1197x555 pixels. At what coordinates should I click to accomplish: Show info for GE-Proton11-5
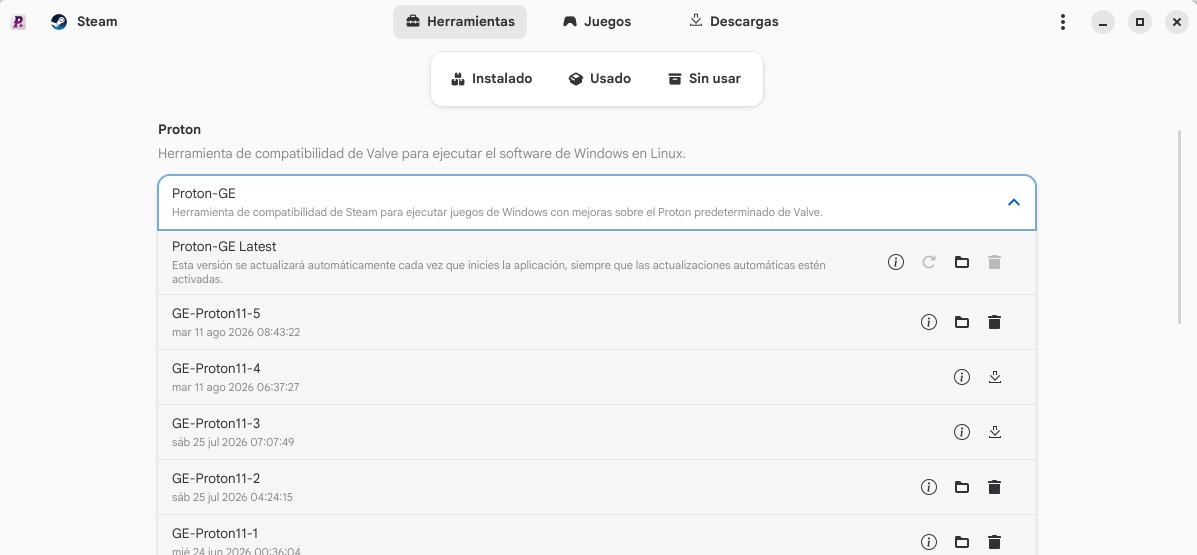929,322
